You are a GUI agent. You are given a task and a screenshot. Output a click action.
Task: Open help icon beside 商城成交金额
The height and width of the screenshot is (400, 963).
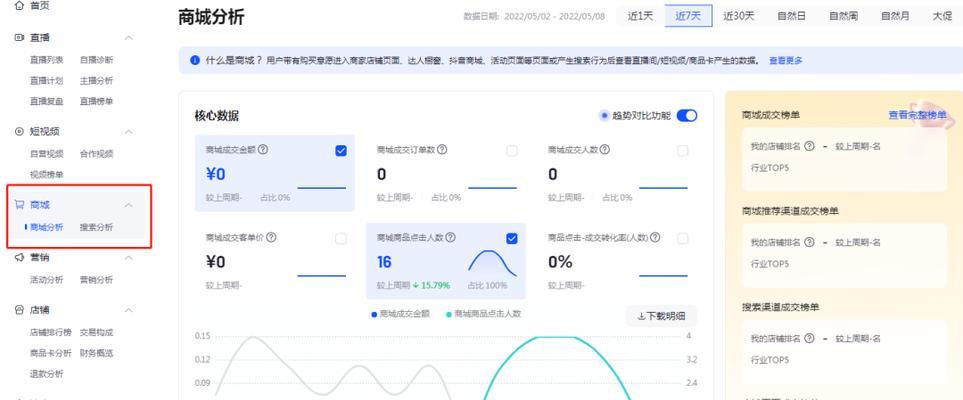point(263,149)
